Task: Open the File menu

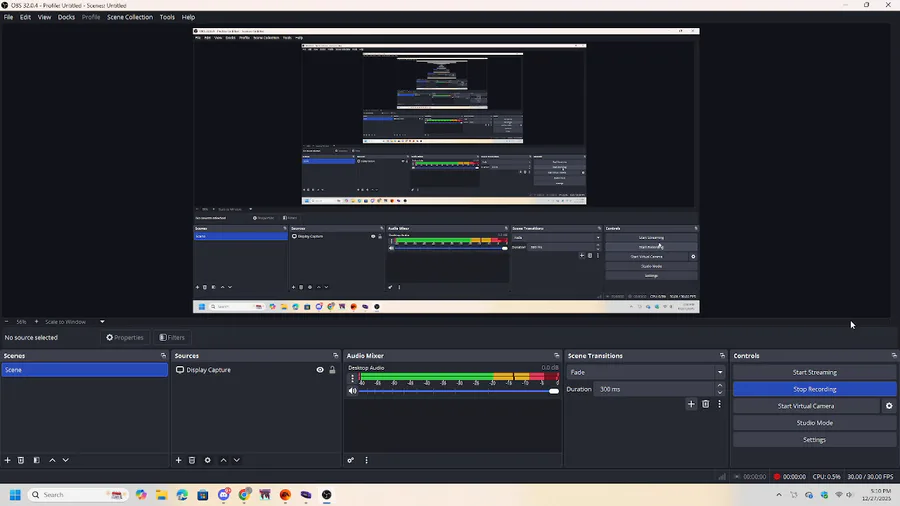Action: coord(9,17)
